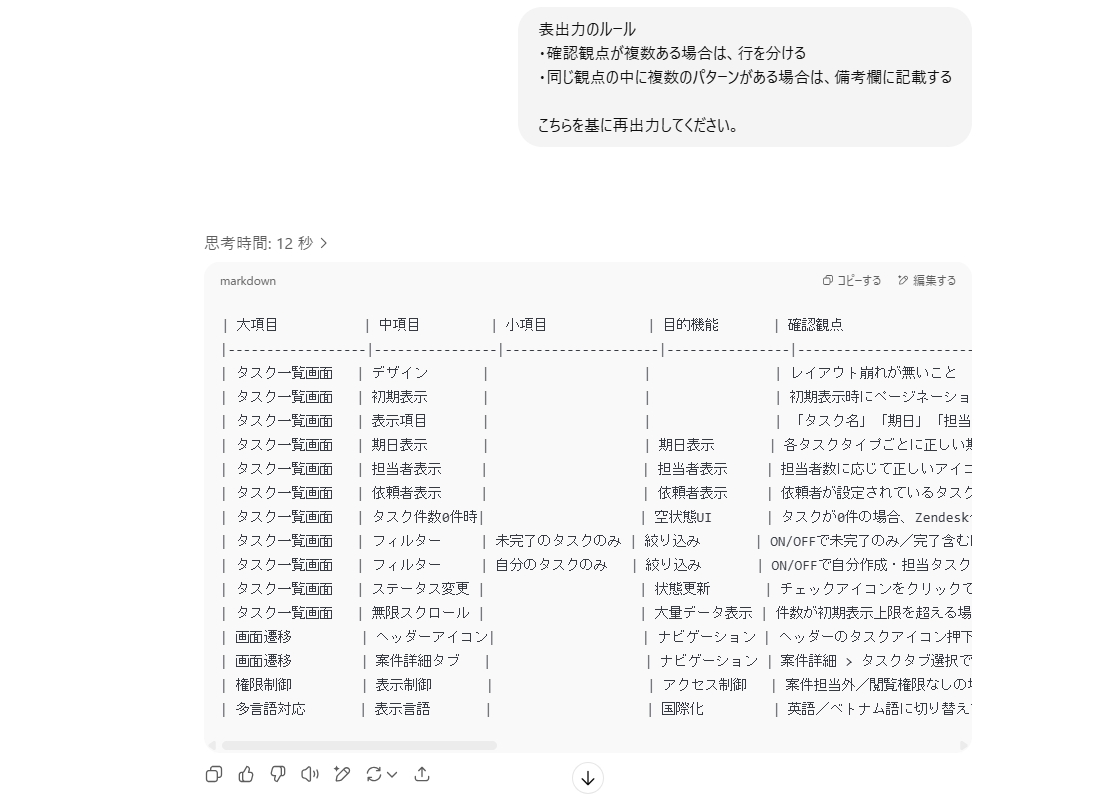The width and height of the screenshot is (1094, 795).
Task: Click the 国際化 cell
Action: [x=682, y=709]
